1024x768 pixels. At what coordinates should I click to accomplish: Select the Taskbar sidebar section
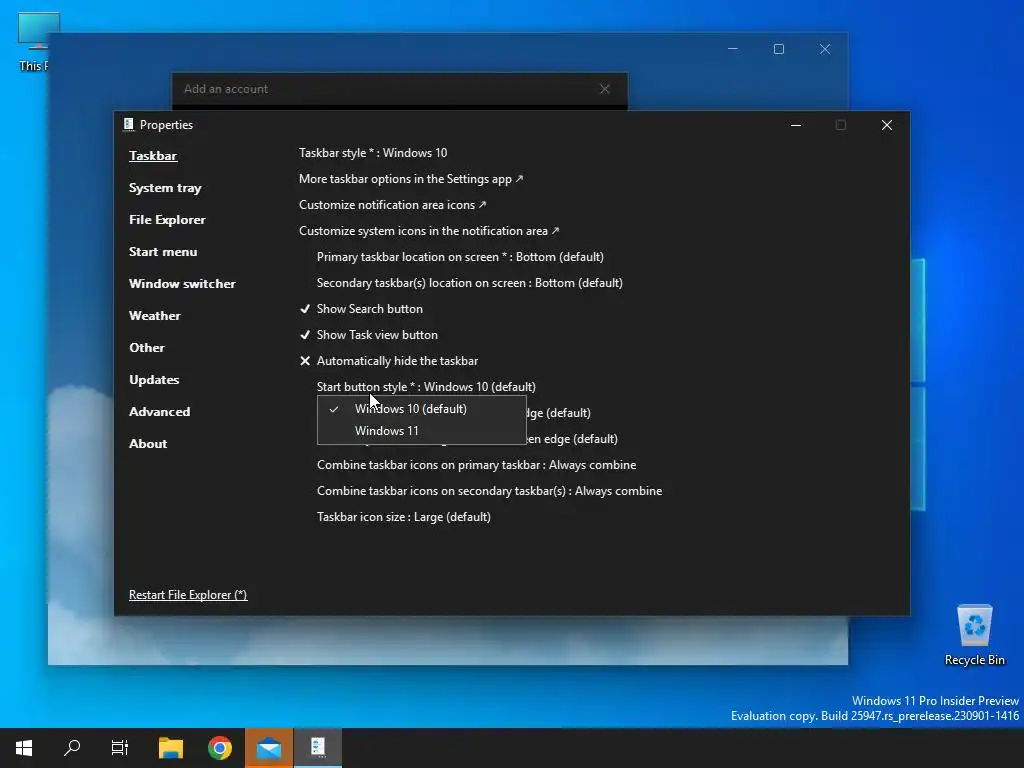(x=153, y=155)
